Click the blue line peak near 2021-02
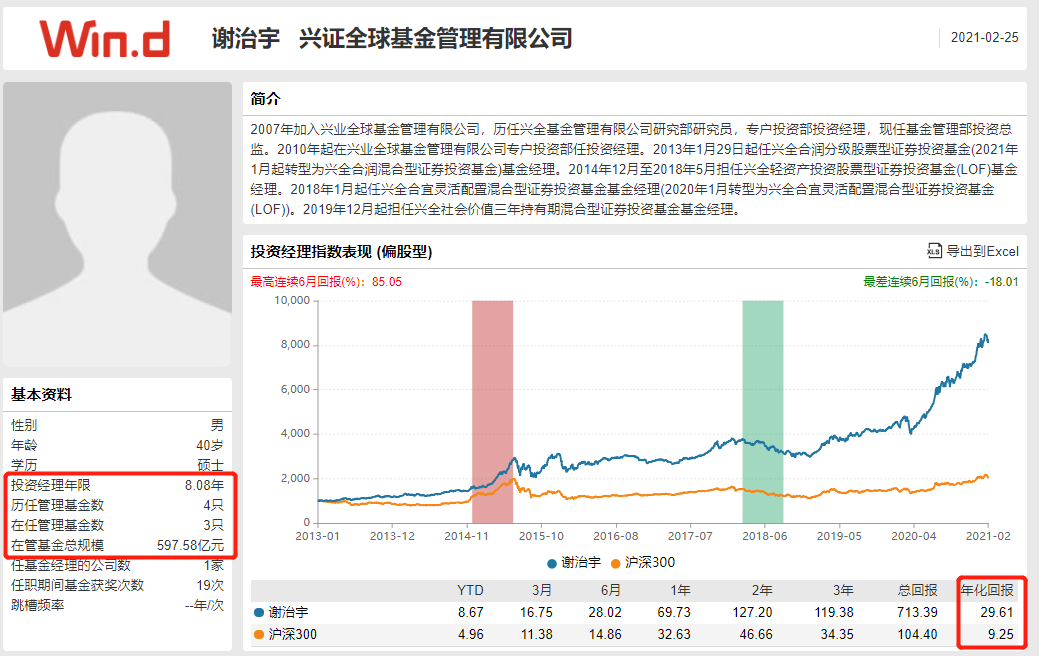 (986, 335)
